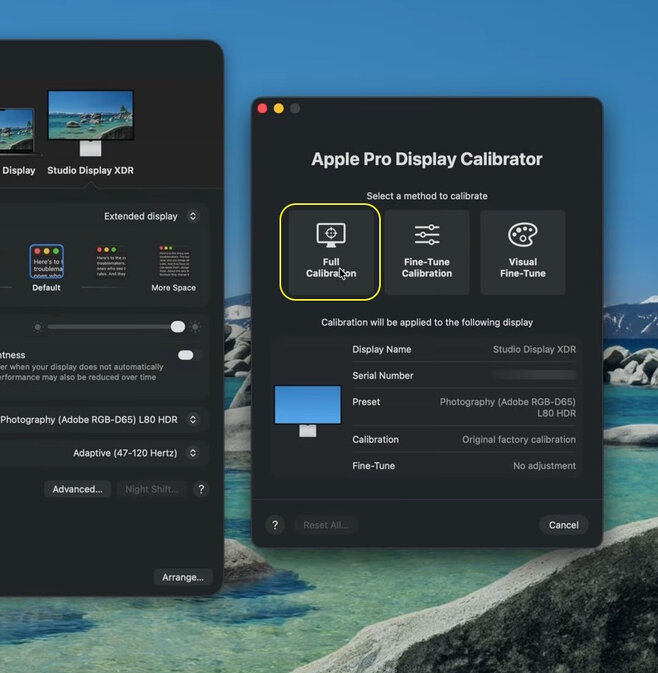Click the dim brightness sun icon
The image size is (658, 673).
(38, 327)
